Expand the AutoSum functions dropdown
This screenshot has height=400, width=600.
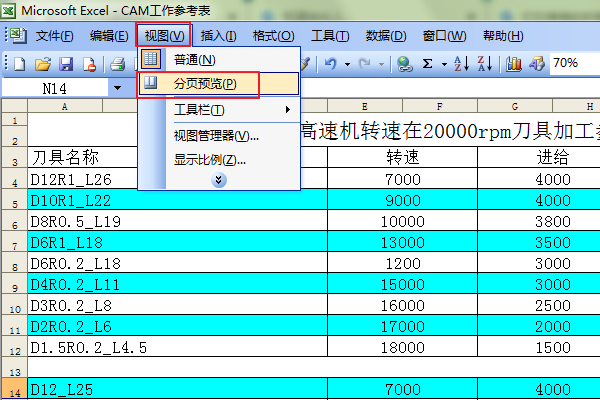[444, 64]
